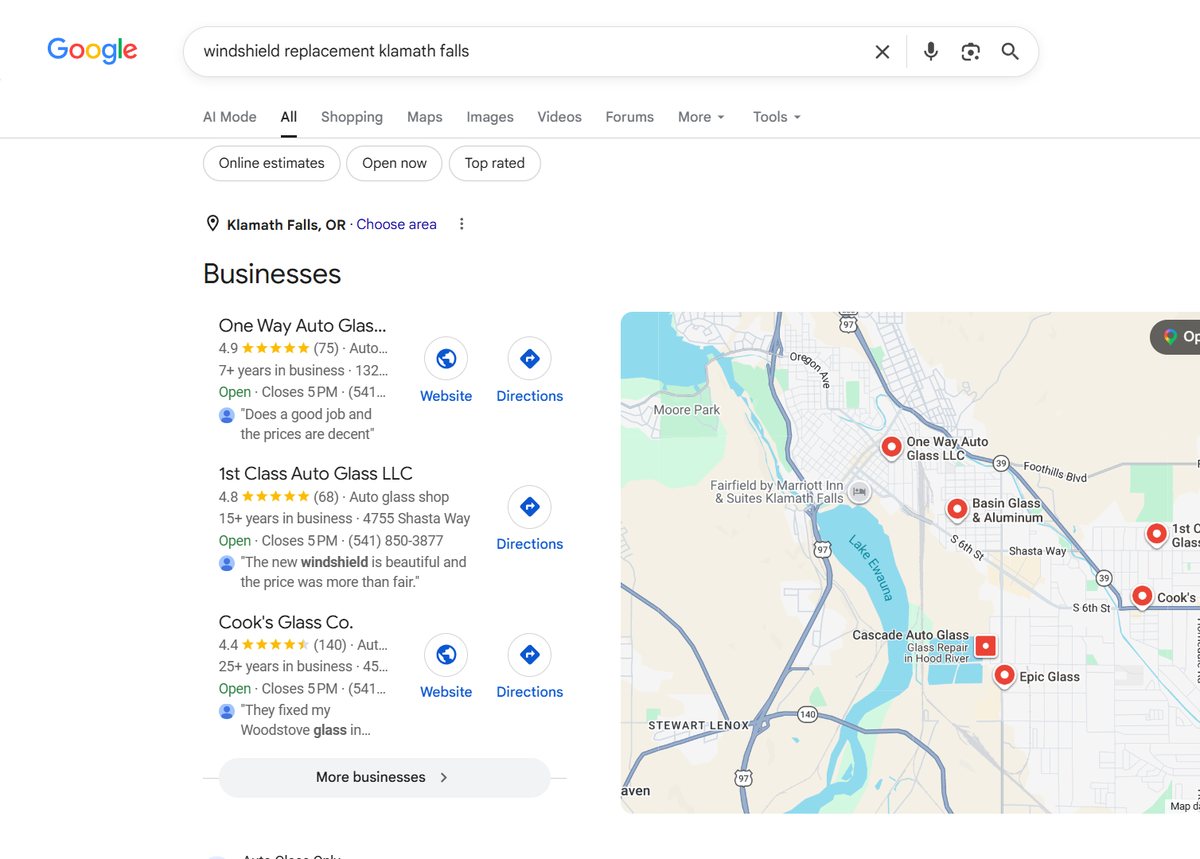Click the Moore Park label on the map

(x=687, y=410)
